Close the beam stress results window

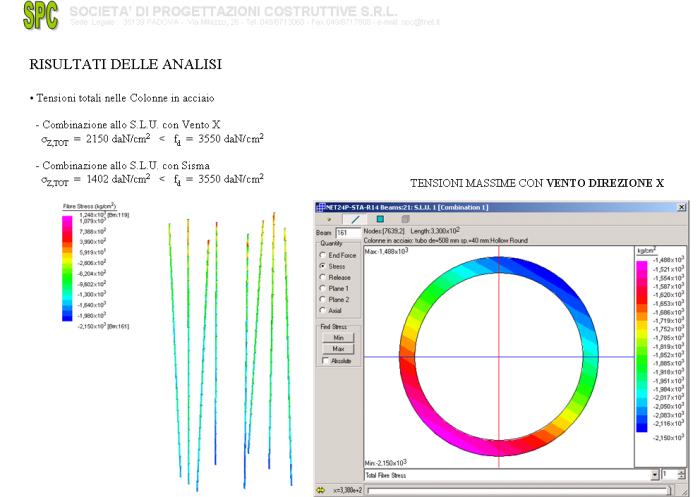pyautogui.click(x=681, y=205)
